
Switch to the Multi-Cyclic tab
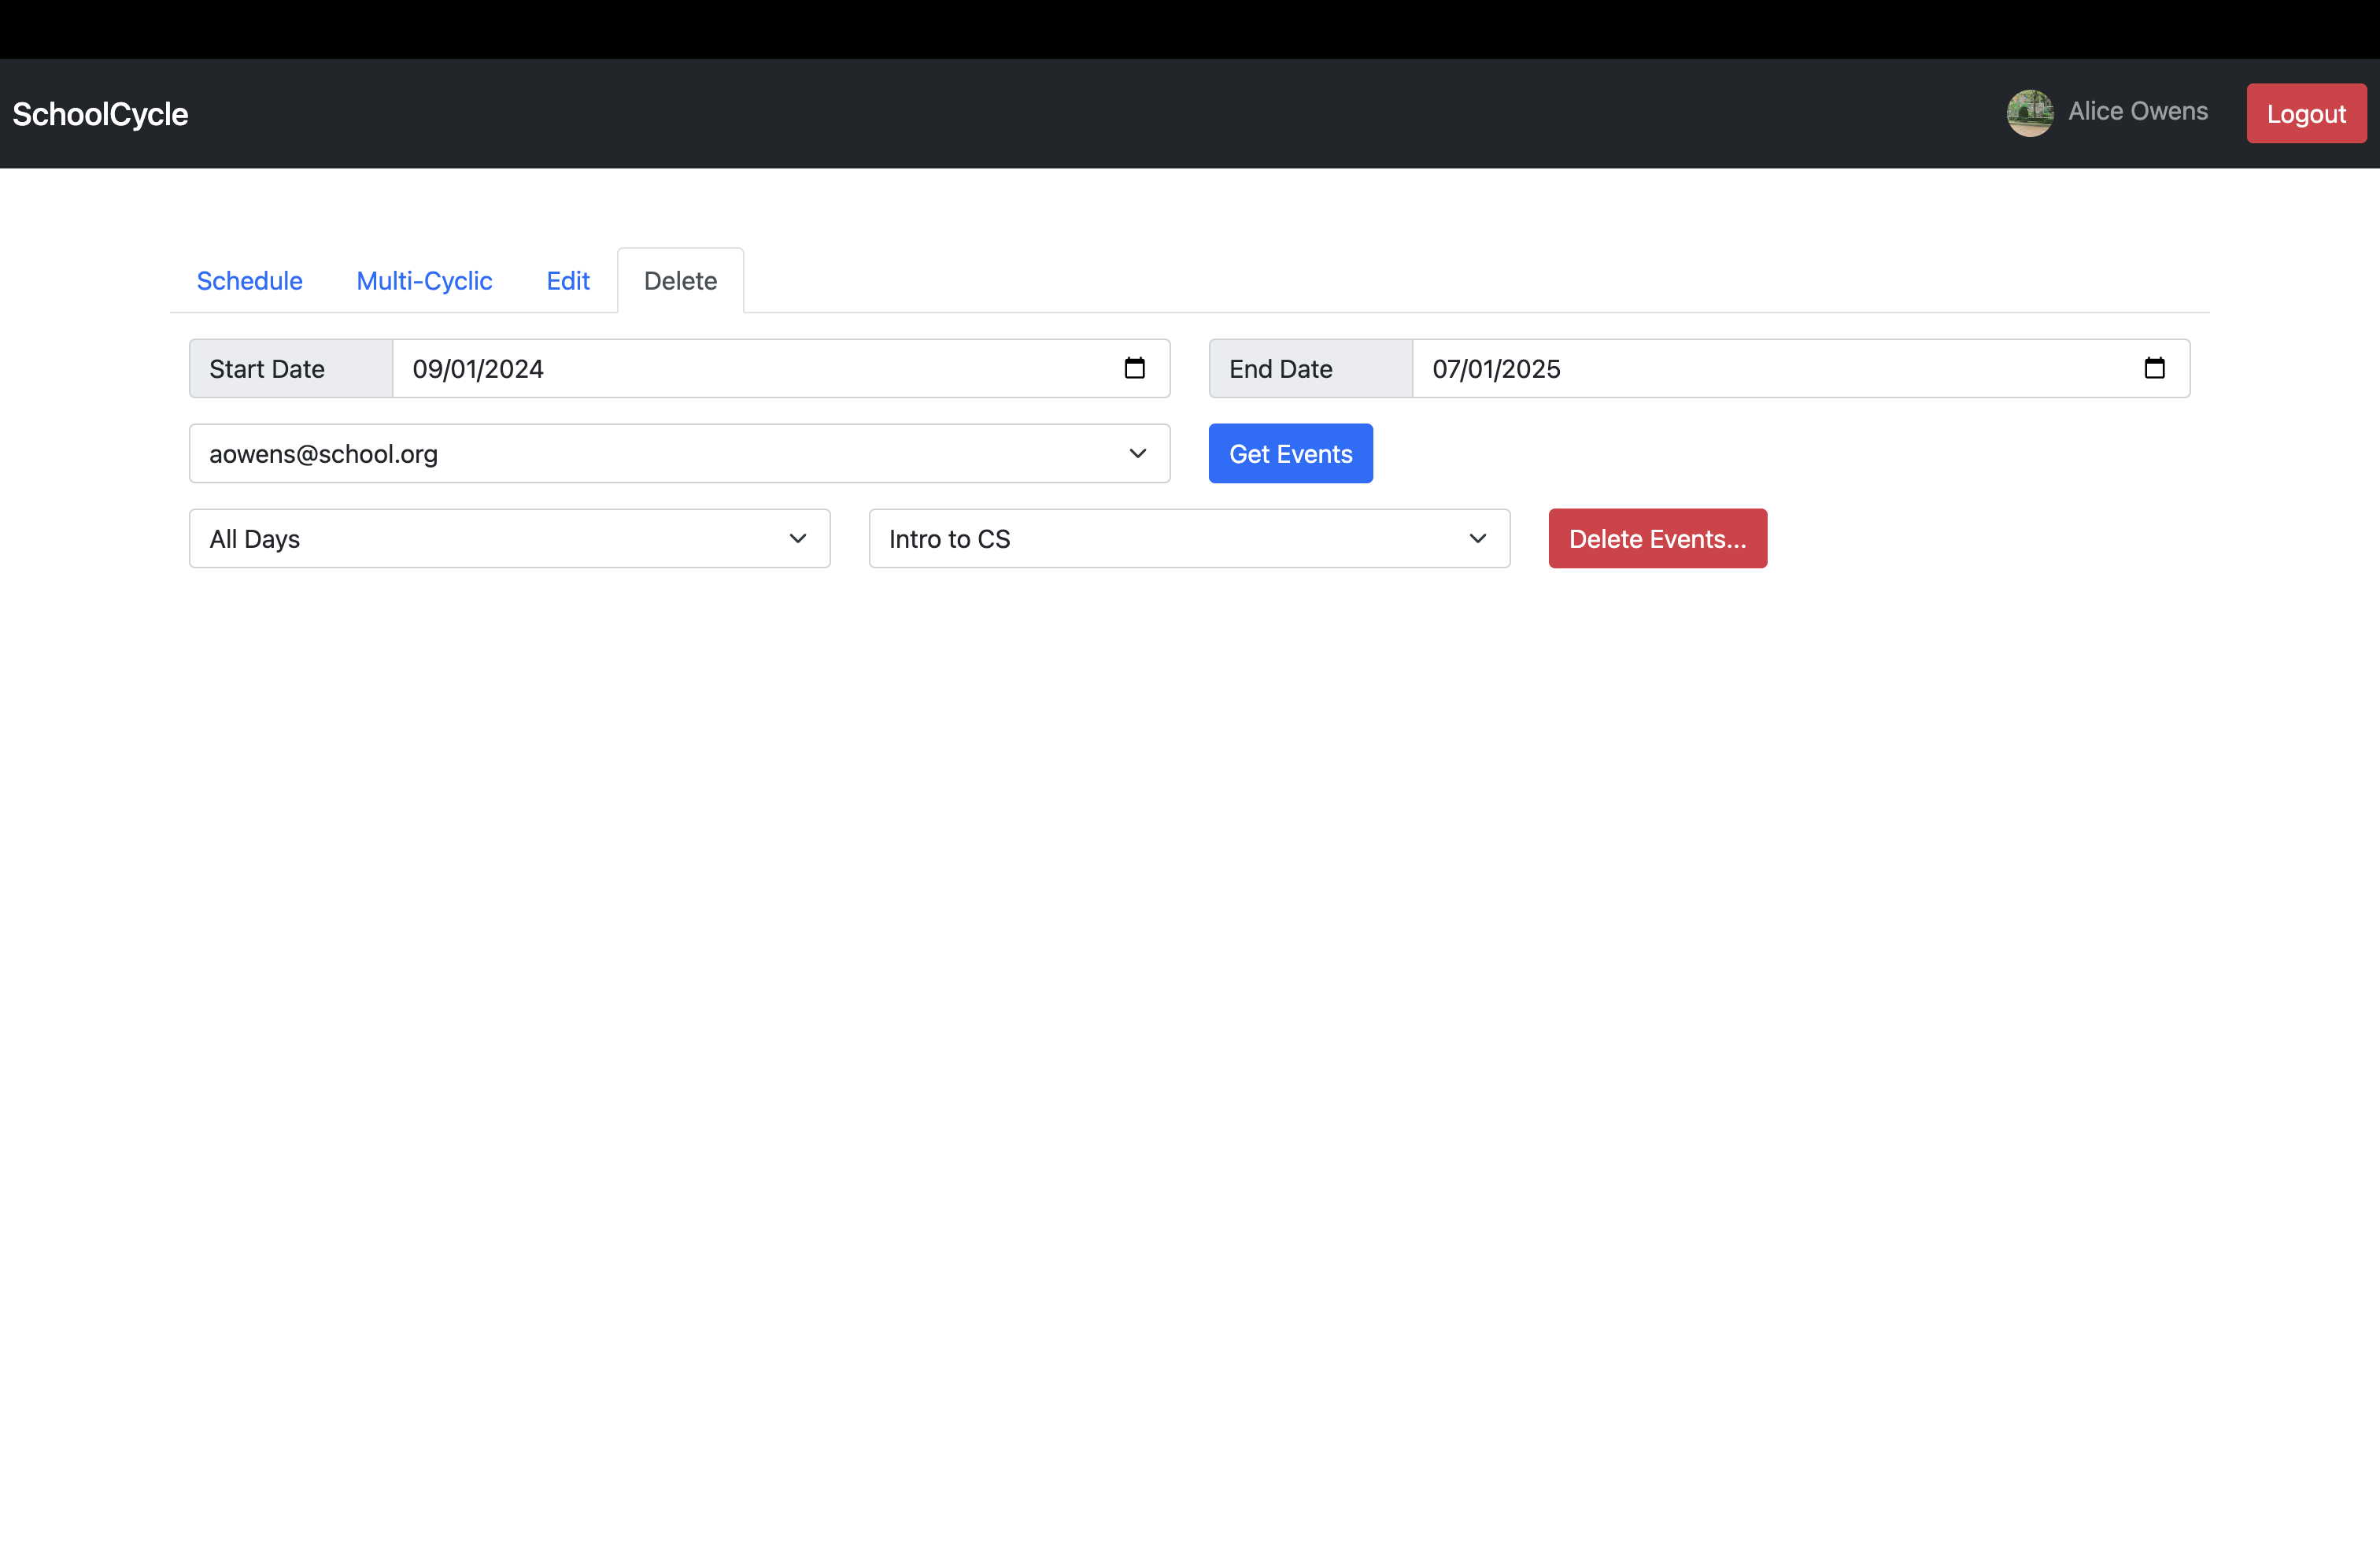coord(424,281)
